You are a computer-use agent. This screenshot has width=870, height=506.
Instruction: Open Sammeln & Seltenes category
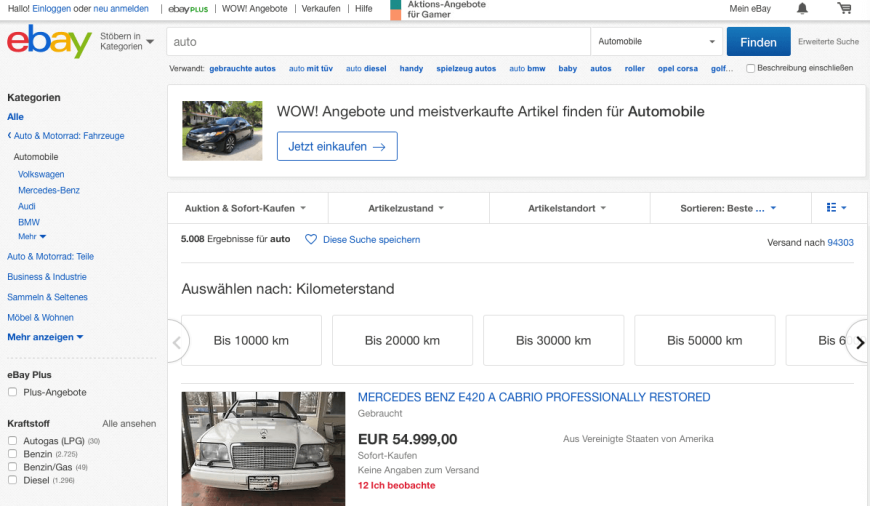point(47,297)
